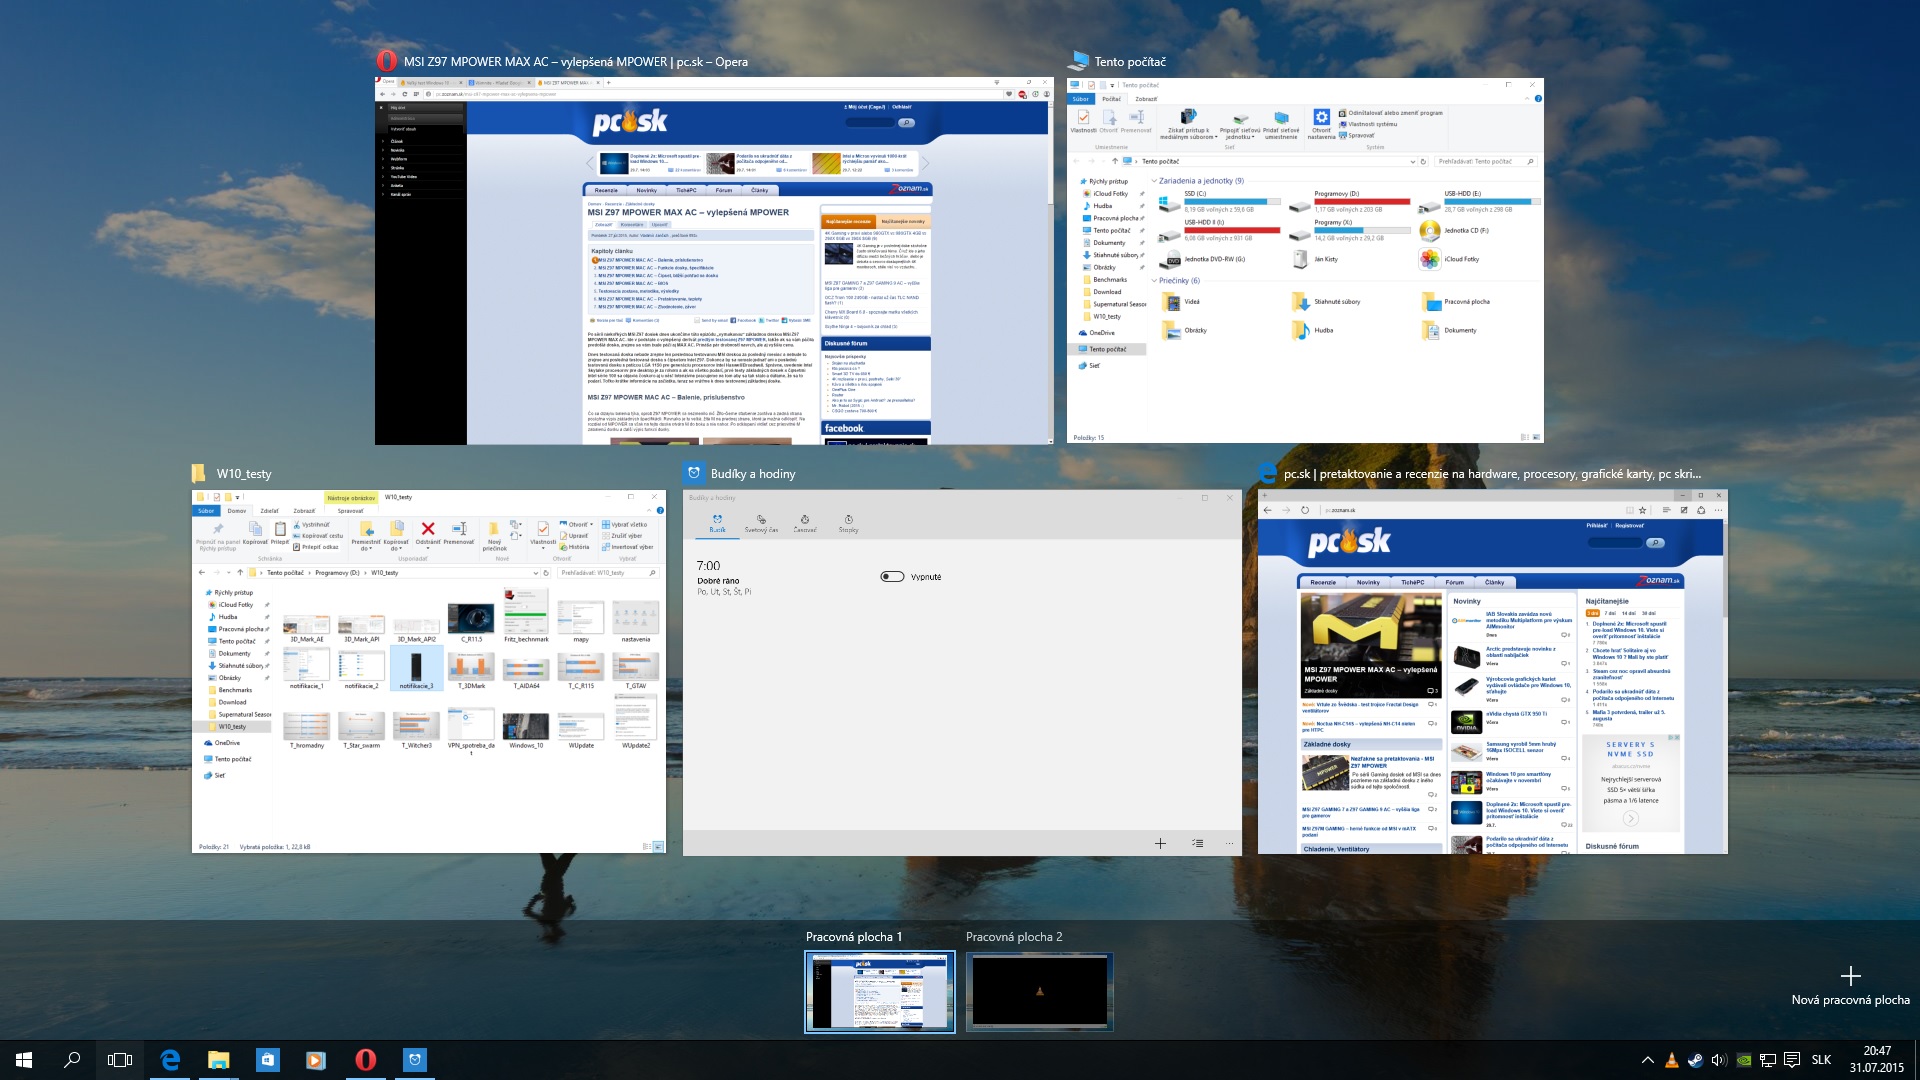Open the Súbor menu in W10_testy

coord(206,511)
